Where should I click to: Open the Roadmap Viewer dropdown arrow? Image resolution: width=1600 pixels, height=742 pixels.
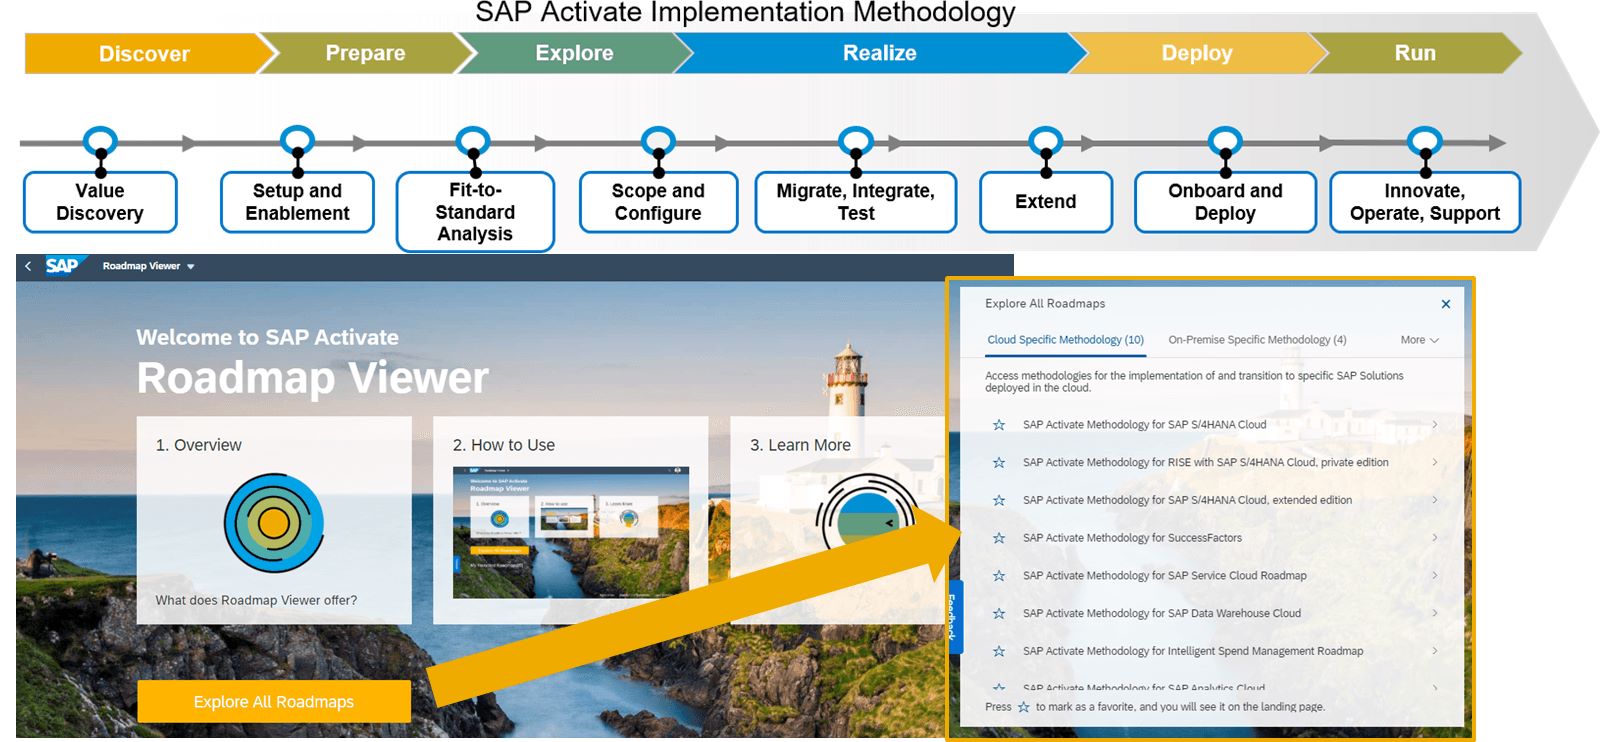pyautogui.click(x=191, y=267)
